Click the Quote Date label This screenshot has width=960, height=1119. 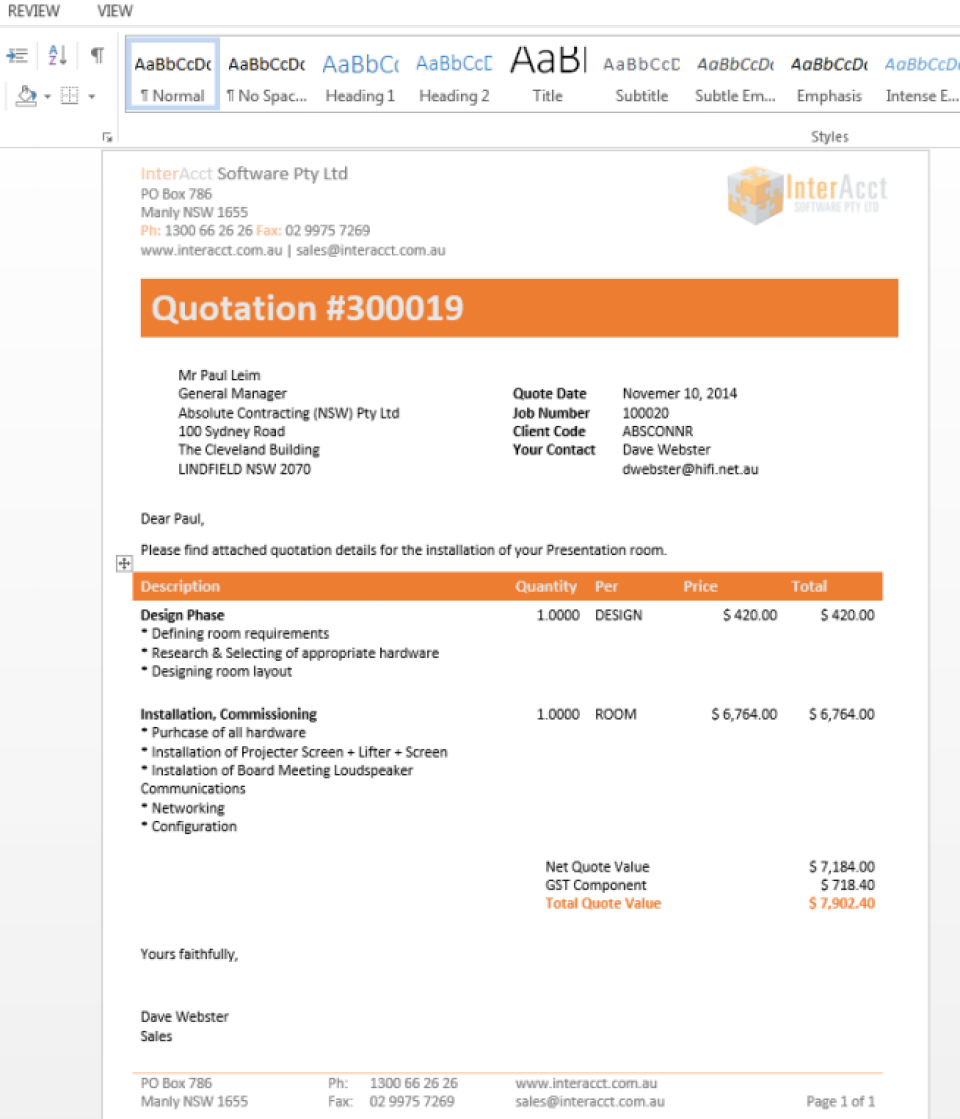549,394
